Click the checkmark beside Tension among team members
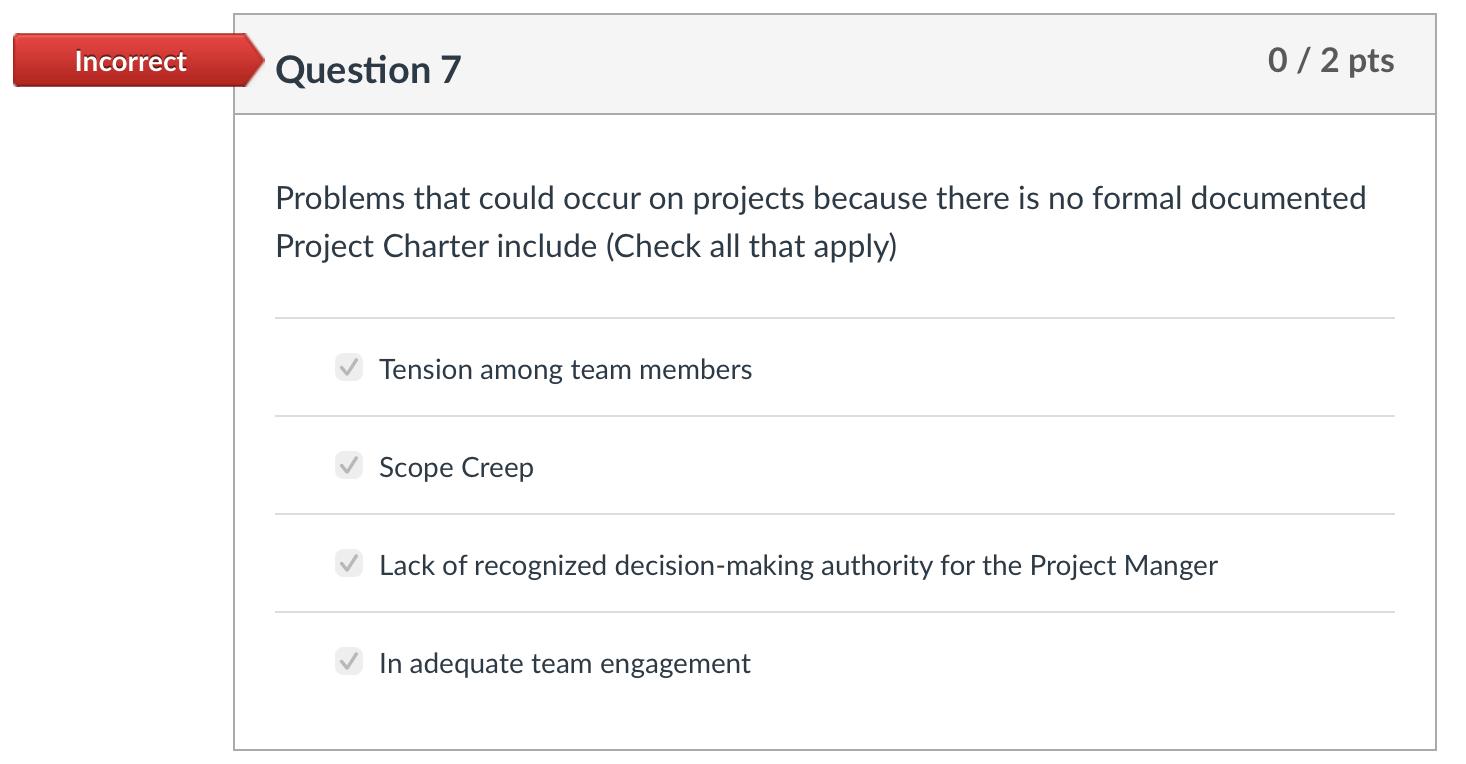Viewport: 1466px width, 764px height. tap(347, 368)
